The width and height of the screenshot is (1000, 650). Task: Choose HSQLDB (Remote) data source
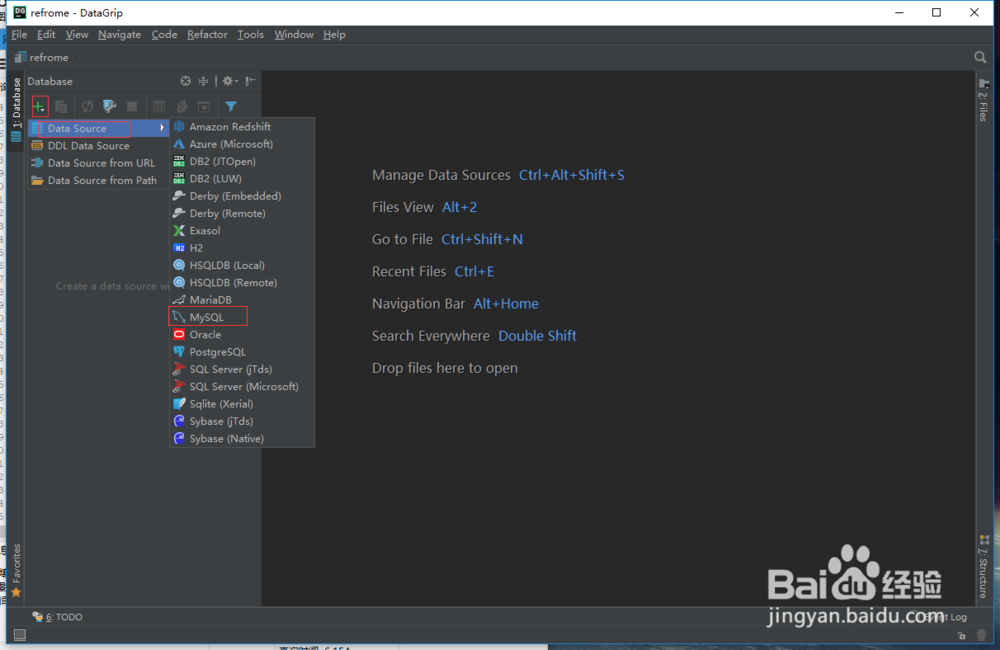coord(242,282)
